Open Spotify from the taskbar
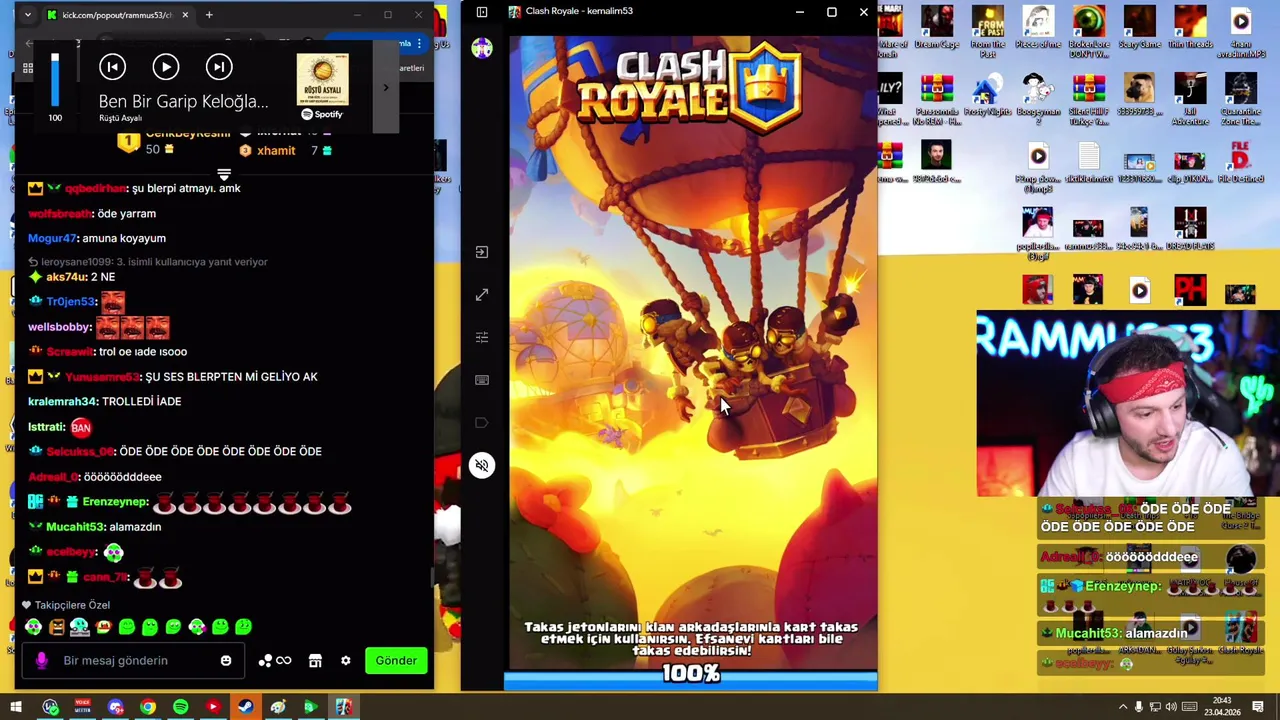 [x=180, y=707]
